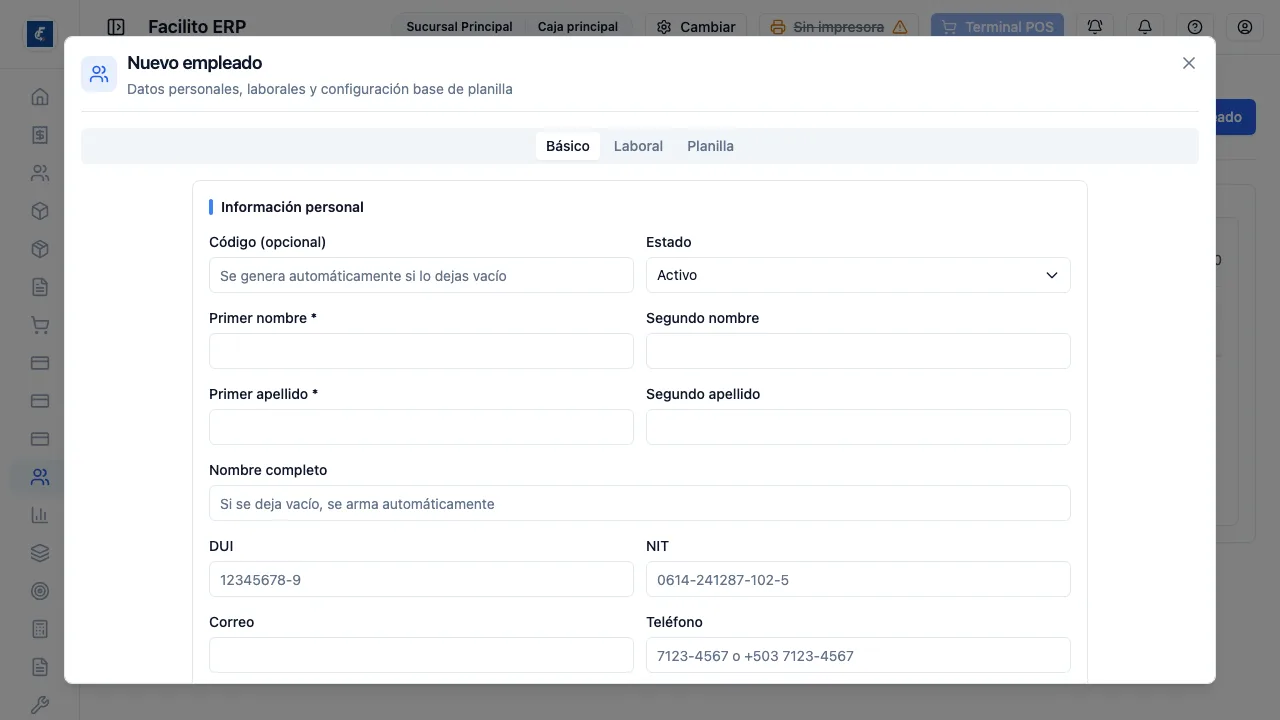Open the Home icon in the sidebar
This screenshot has height=720, width=1280.
coord(40,97)
